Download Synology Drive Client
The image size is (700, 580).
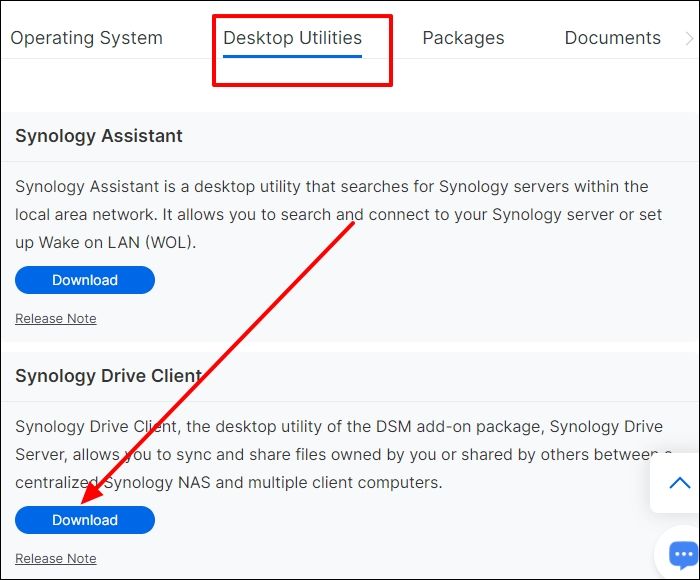tap(85, 520)
